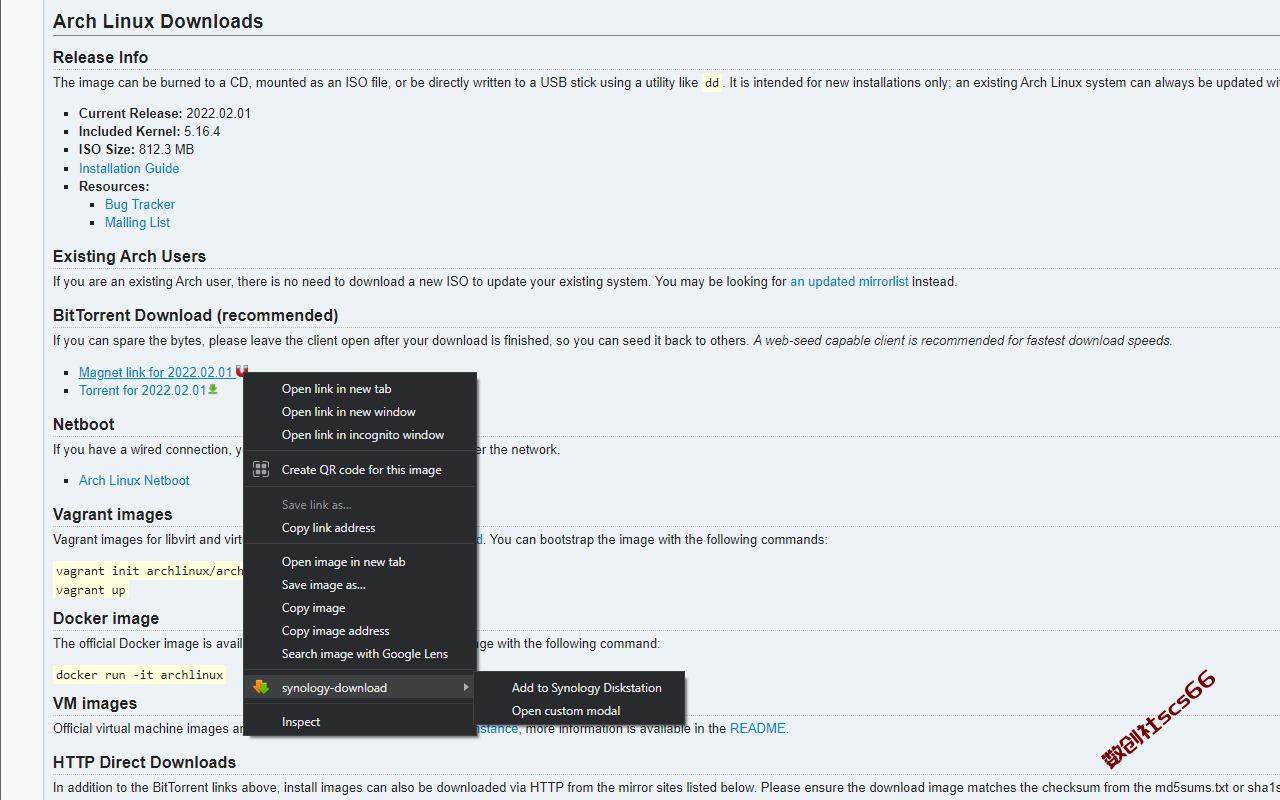Click 'ISO Size: 812.3 MB' text

(x=136, y=149)
